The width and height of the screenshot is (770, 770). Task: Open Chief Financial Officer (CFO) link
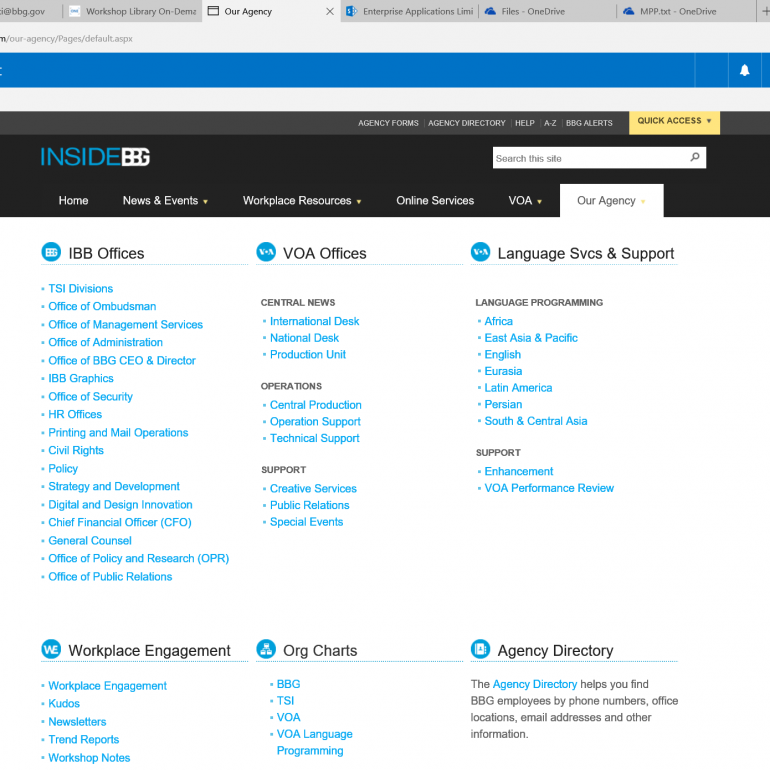[120, 522]
